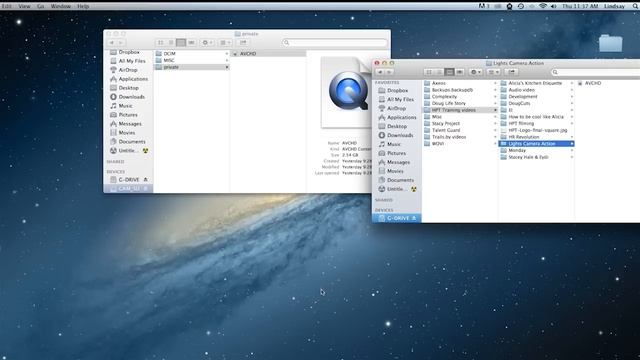This screenshot has height=360, width=640.
Task: Click the volume icon in menu bar
Action: click(x=553, y=6)
